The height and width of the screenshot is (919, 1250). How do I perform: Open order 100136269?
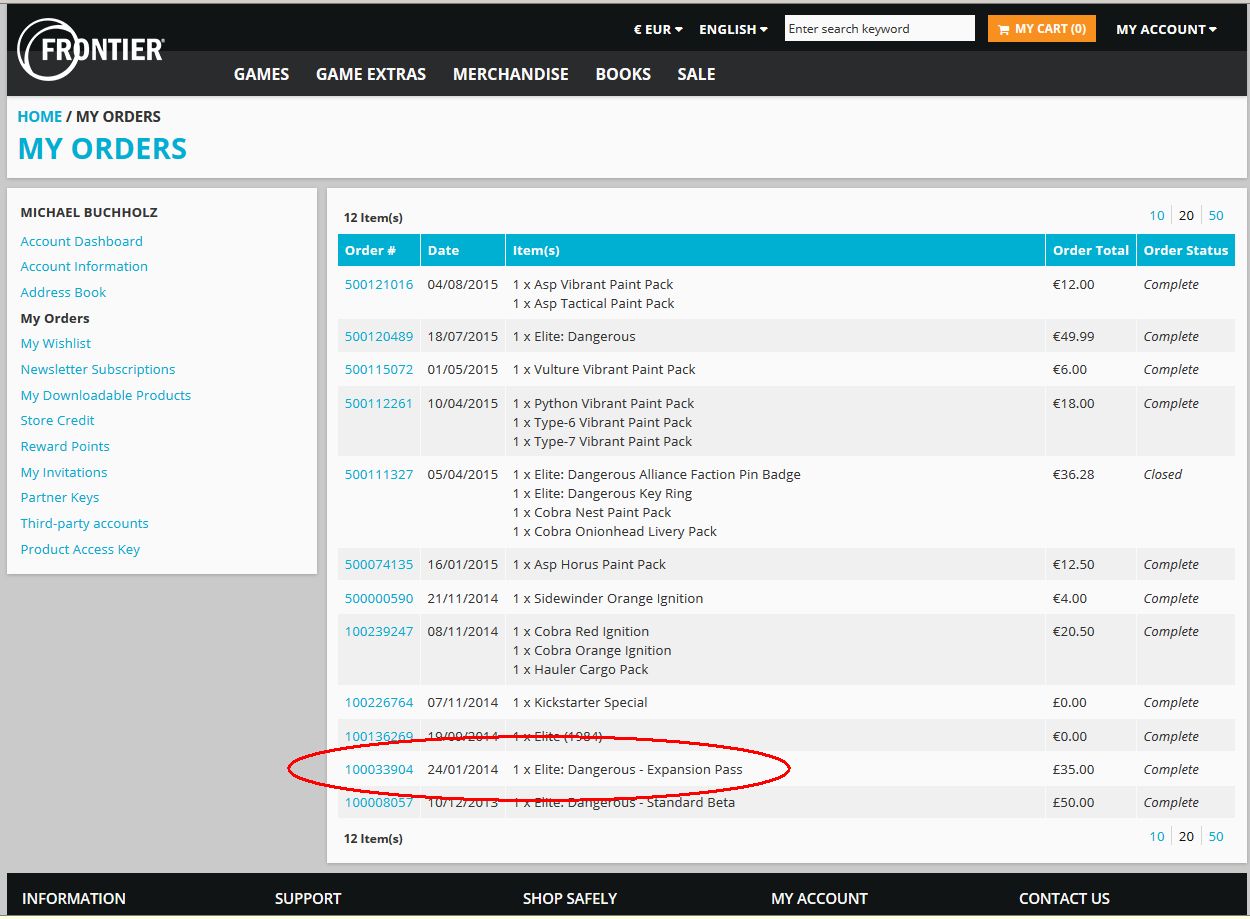[x=379, y=736]
